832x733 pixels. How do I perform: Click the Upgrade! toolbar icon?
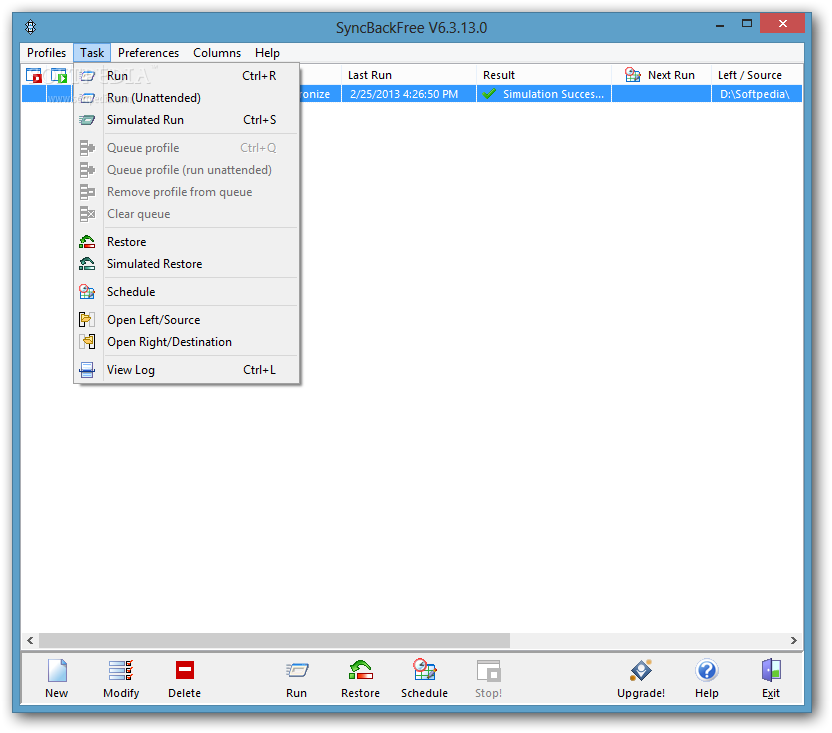[641, 670]
